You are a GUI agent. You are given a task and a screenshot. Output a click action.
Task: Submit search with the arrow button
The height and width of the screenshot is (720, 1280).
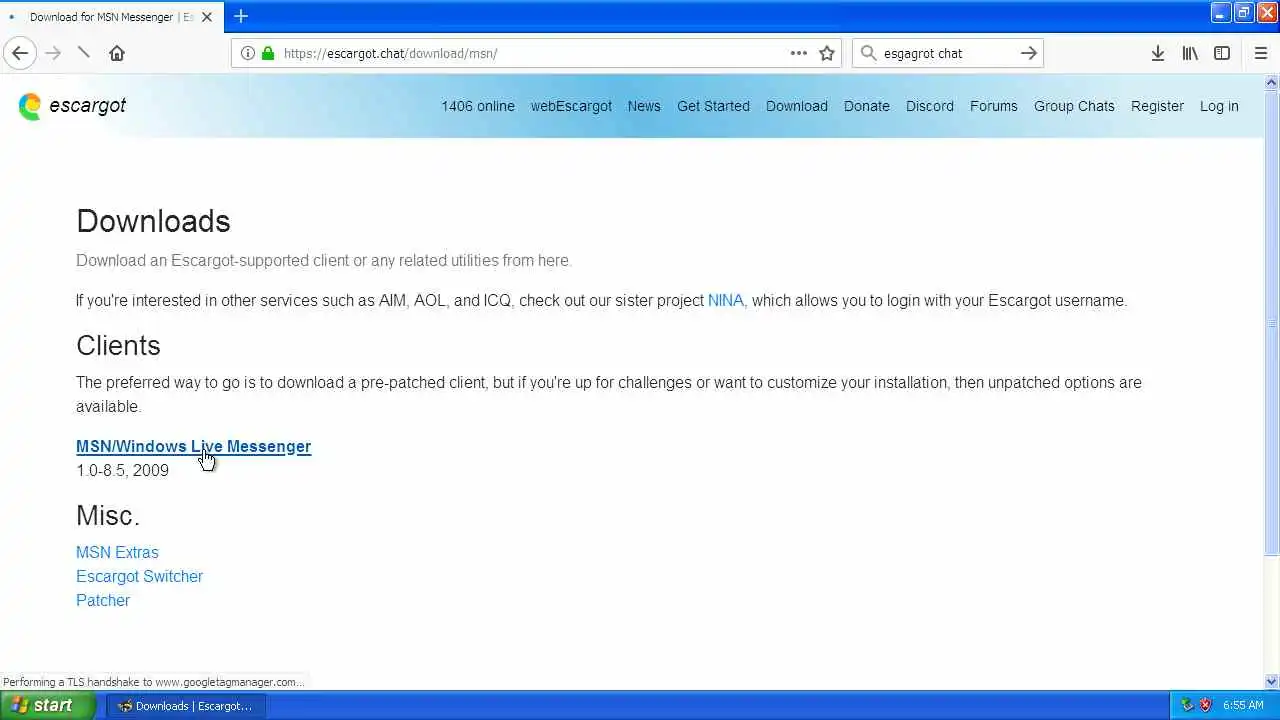tap(1028, 53)
